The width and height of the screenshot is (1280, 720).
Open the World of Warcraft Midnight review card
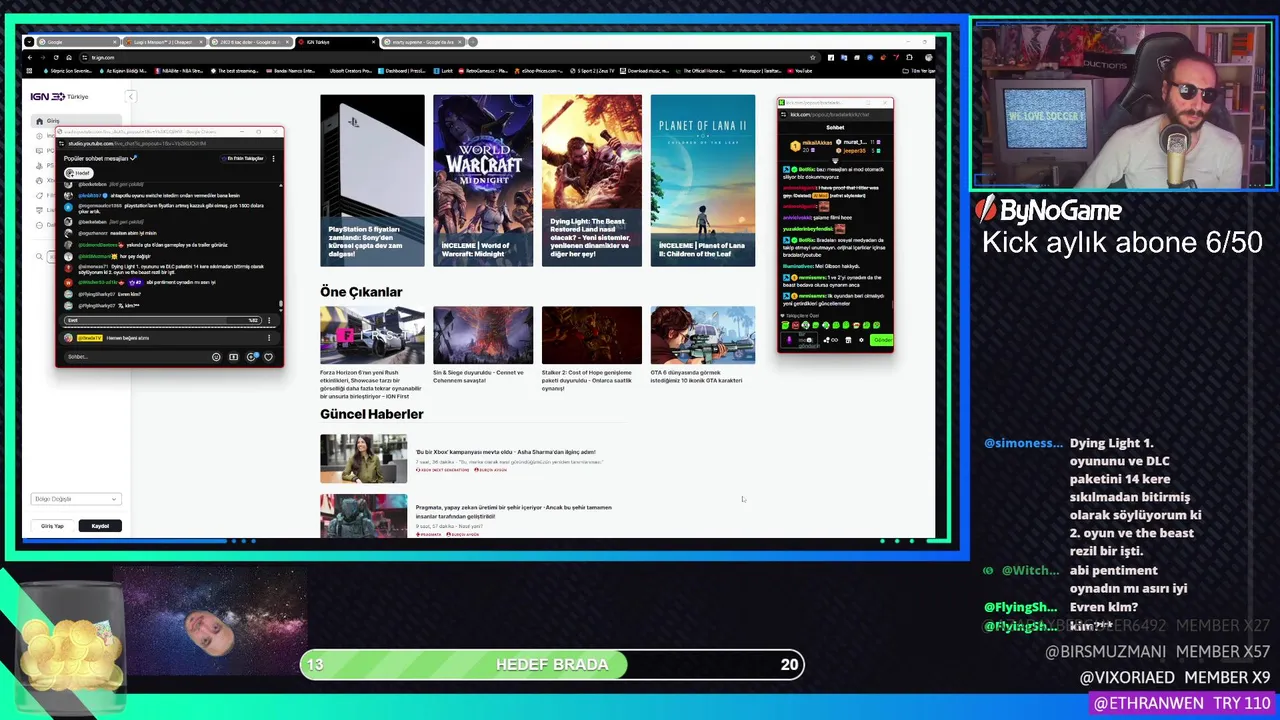pyautogui.click(x=483, y=180)
